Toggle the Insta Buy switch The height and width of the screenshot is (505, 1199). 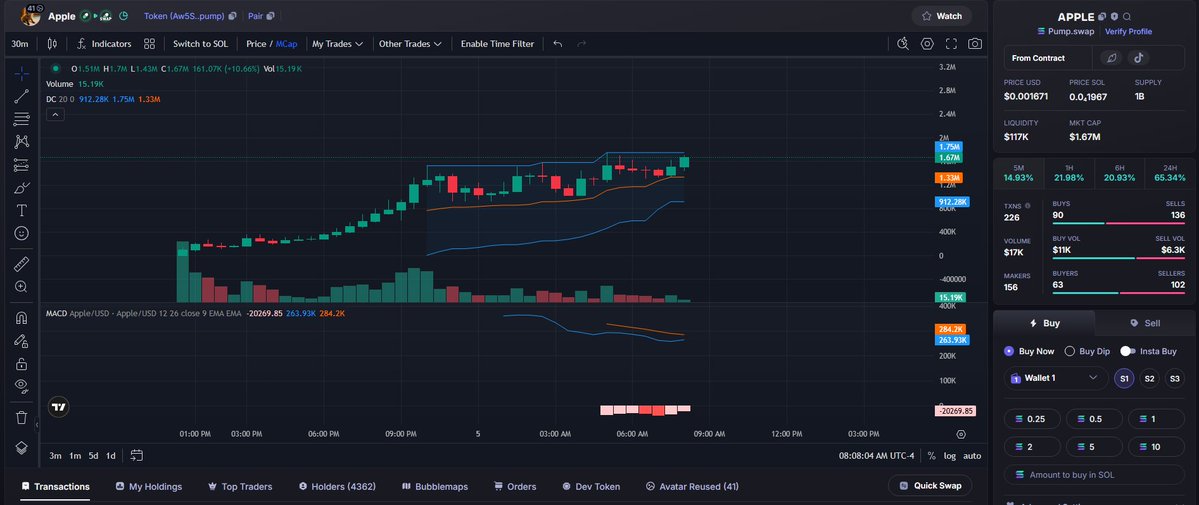[x=1127, y=351]
